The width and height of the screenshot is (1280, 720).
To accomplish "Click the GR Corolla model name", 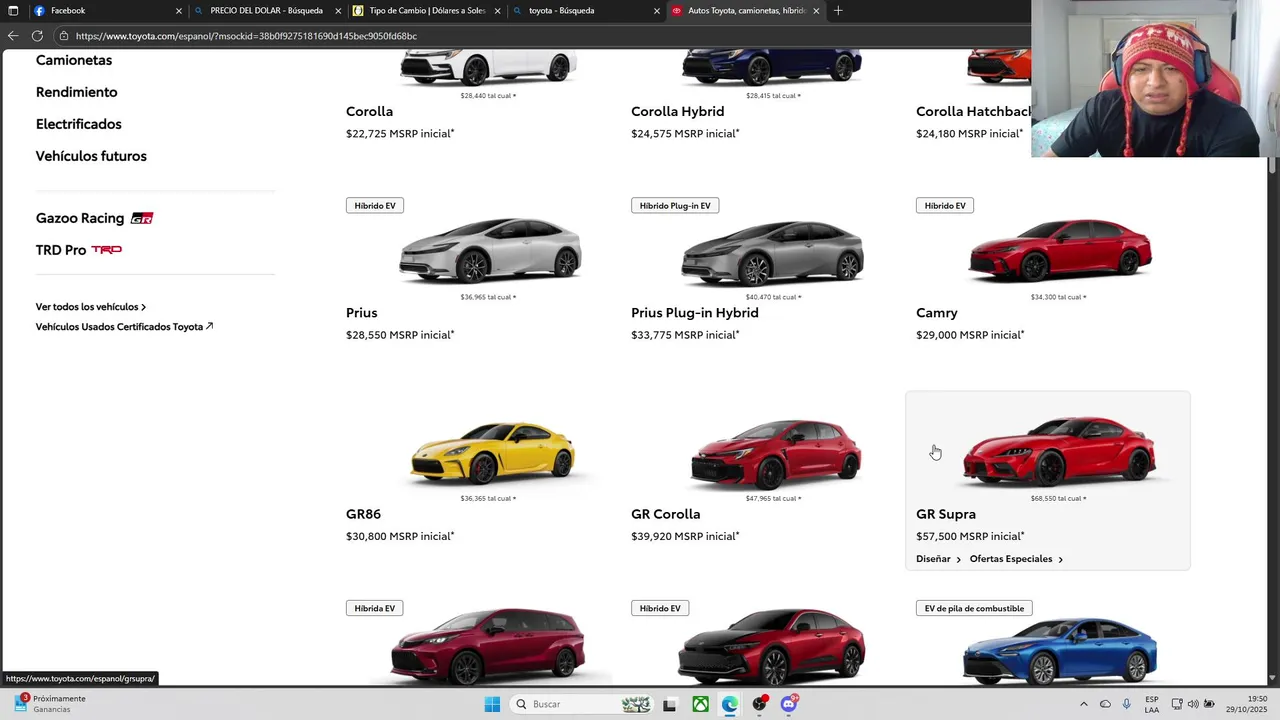I will 665,514.
